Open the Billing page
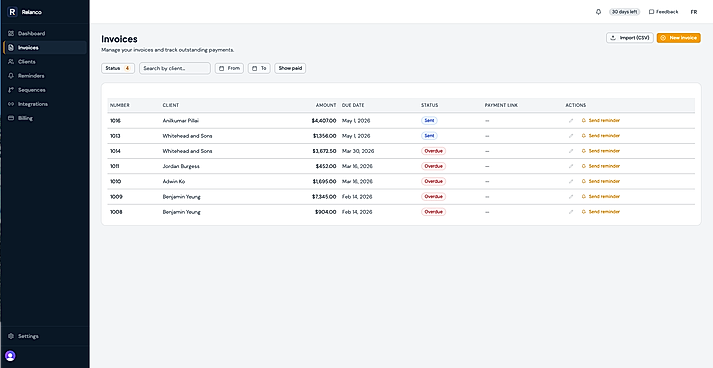 click(45, 118)
